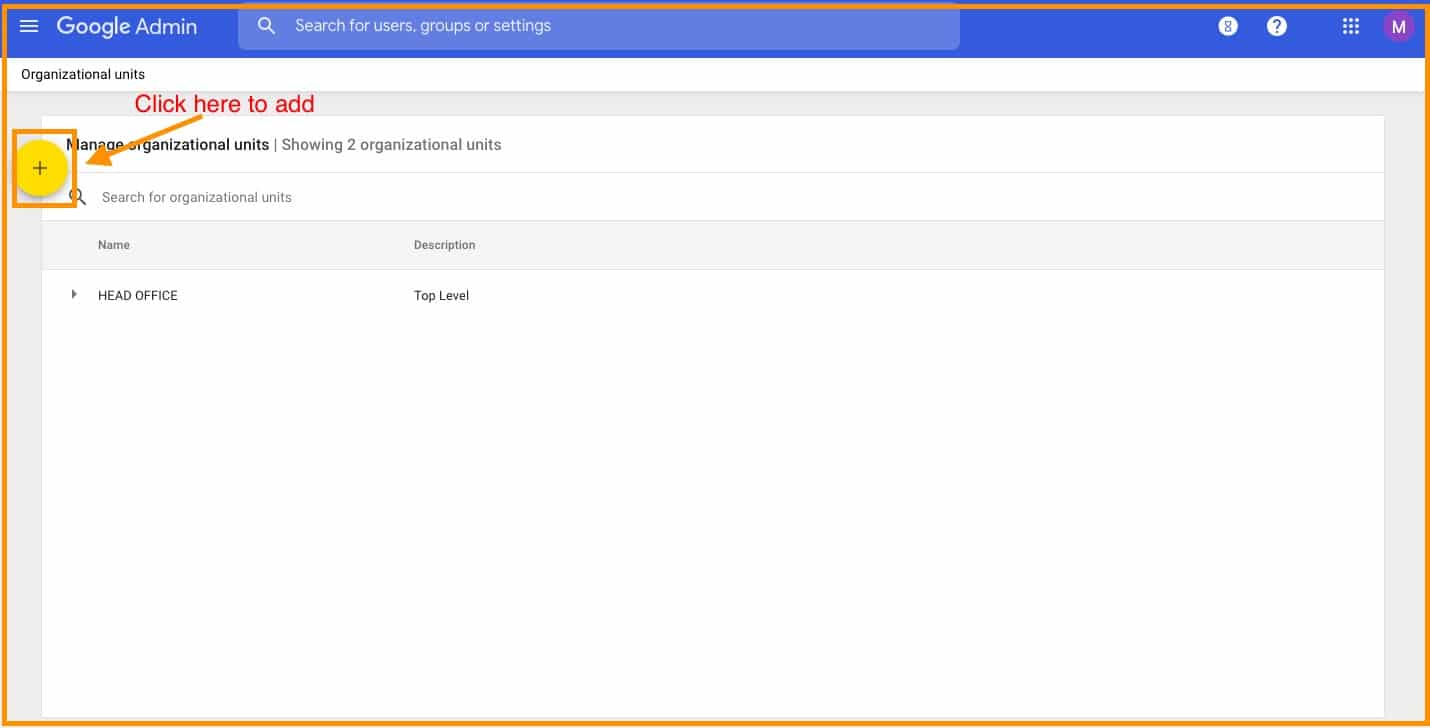Click the Name column header
Viewport: 1430px width, 728px height.
114,245
